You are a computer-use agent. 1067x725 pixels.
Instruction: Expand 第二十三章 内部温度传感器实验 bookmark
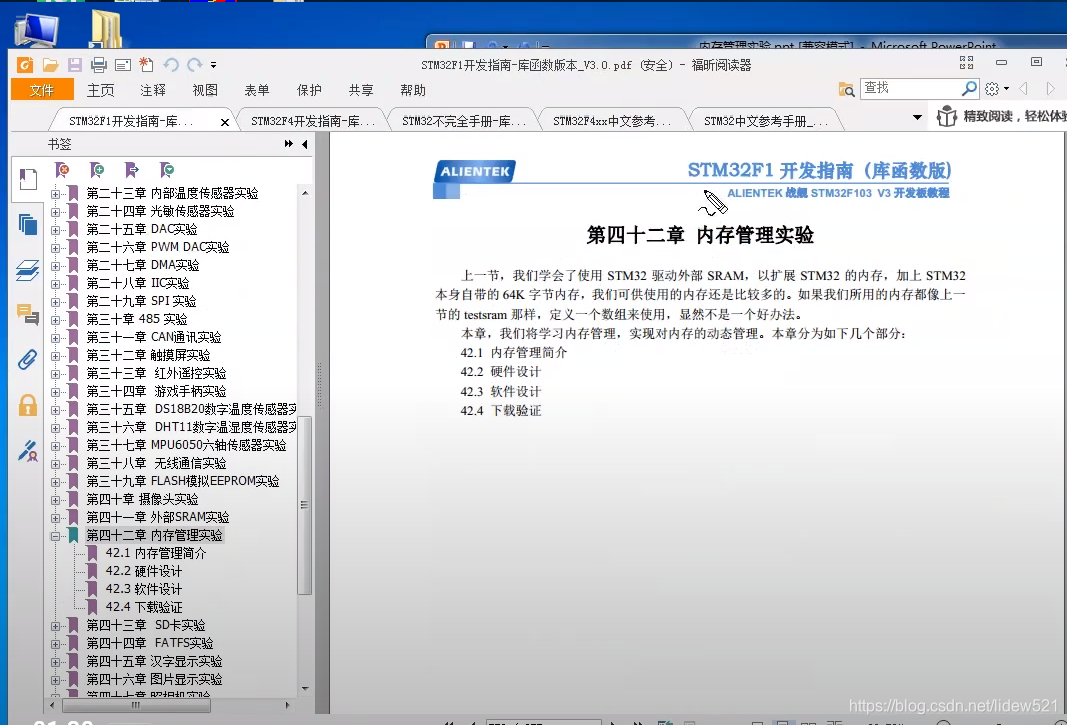click(56, 194)
